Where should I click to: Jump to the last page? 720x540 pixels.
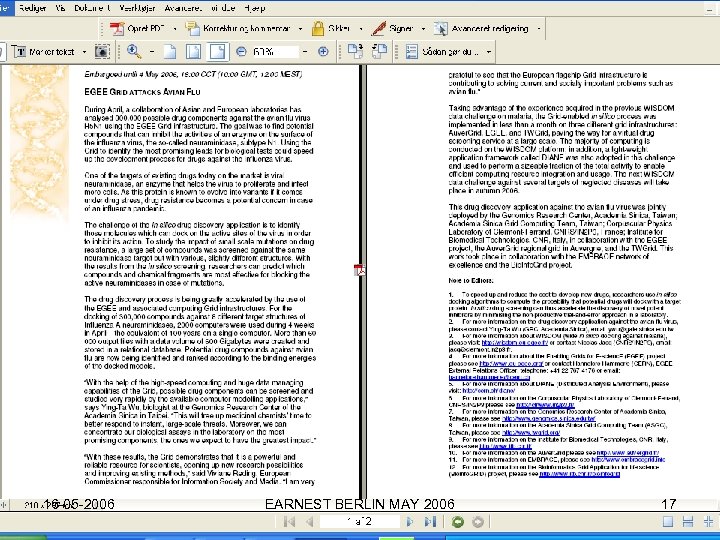(x=430, y=522)
